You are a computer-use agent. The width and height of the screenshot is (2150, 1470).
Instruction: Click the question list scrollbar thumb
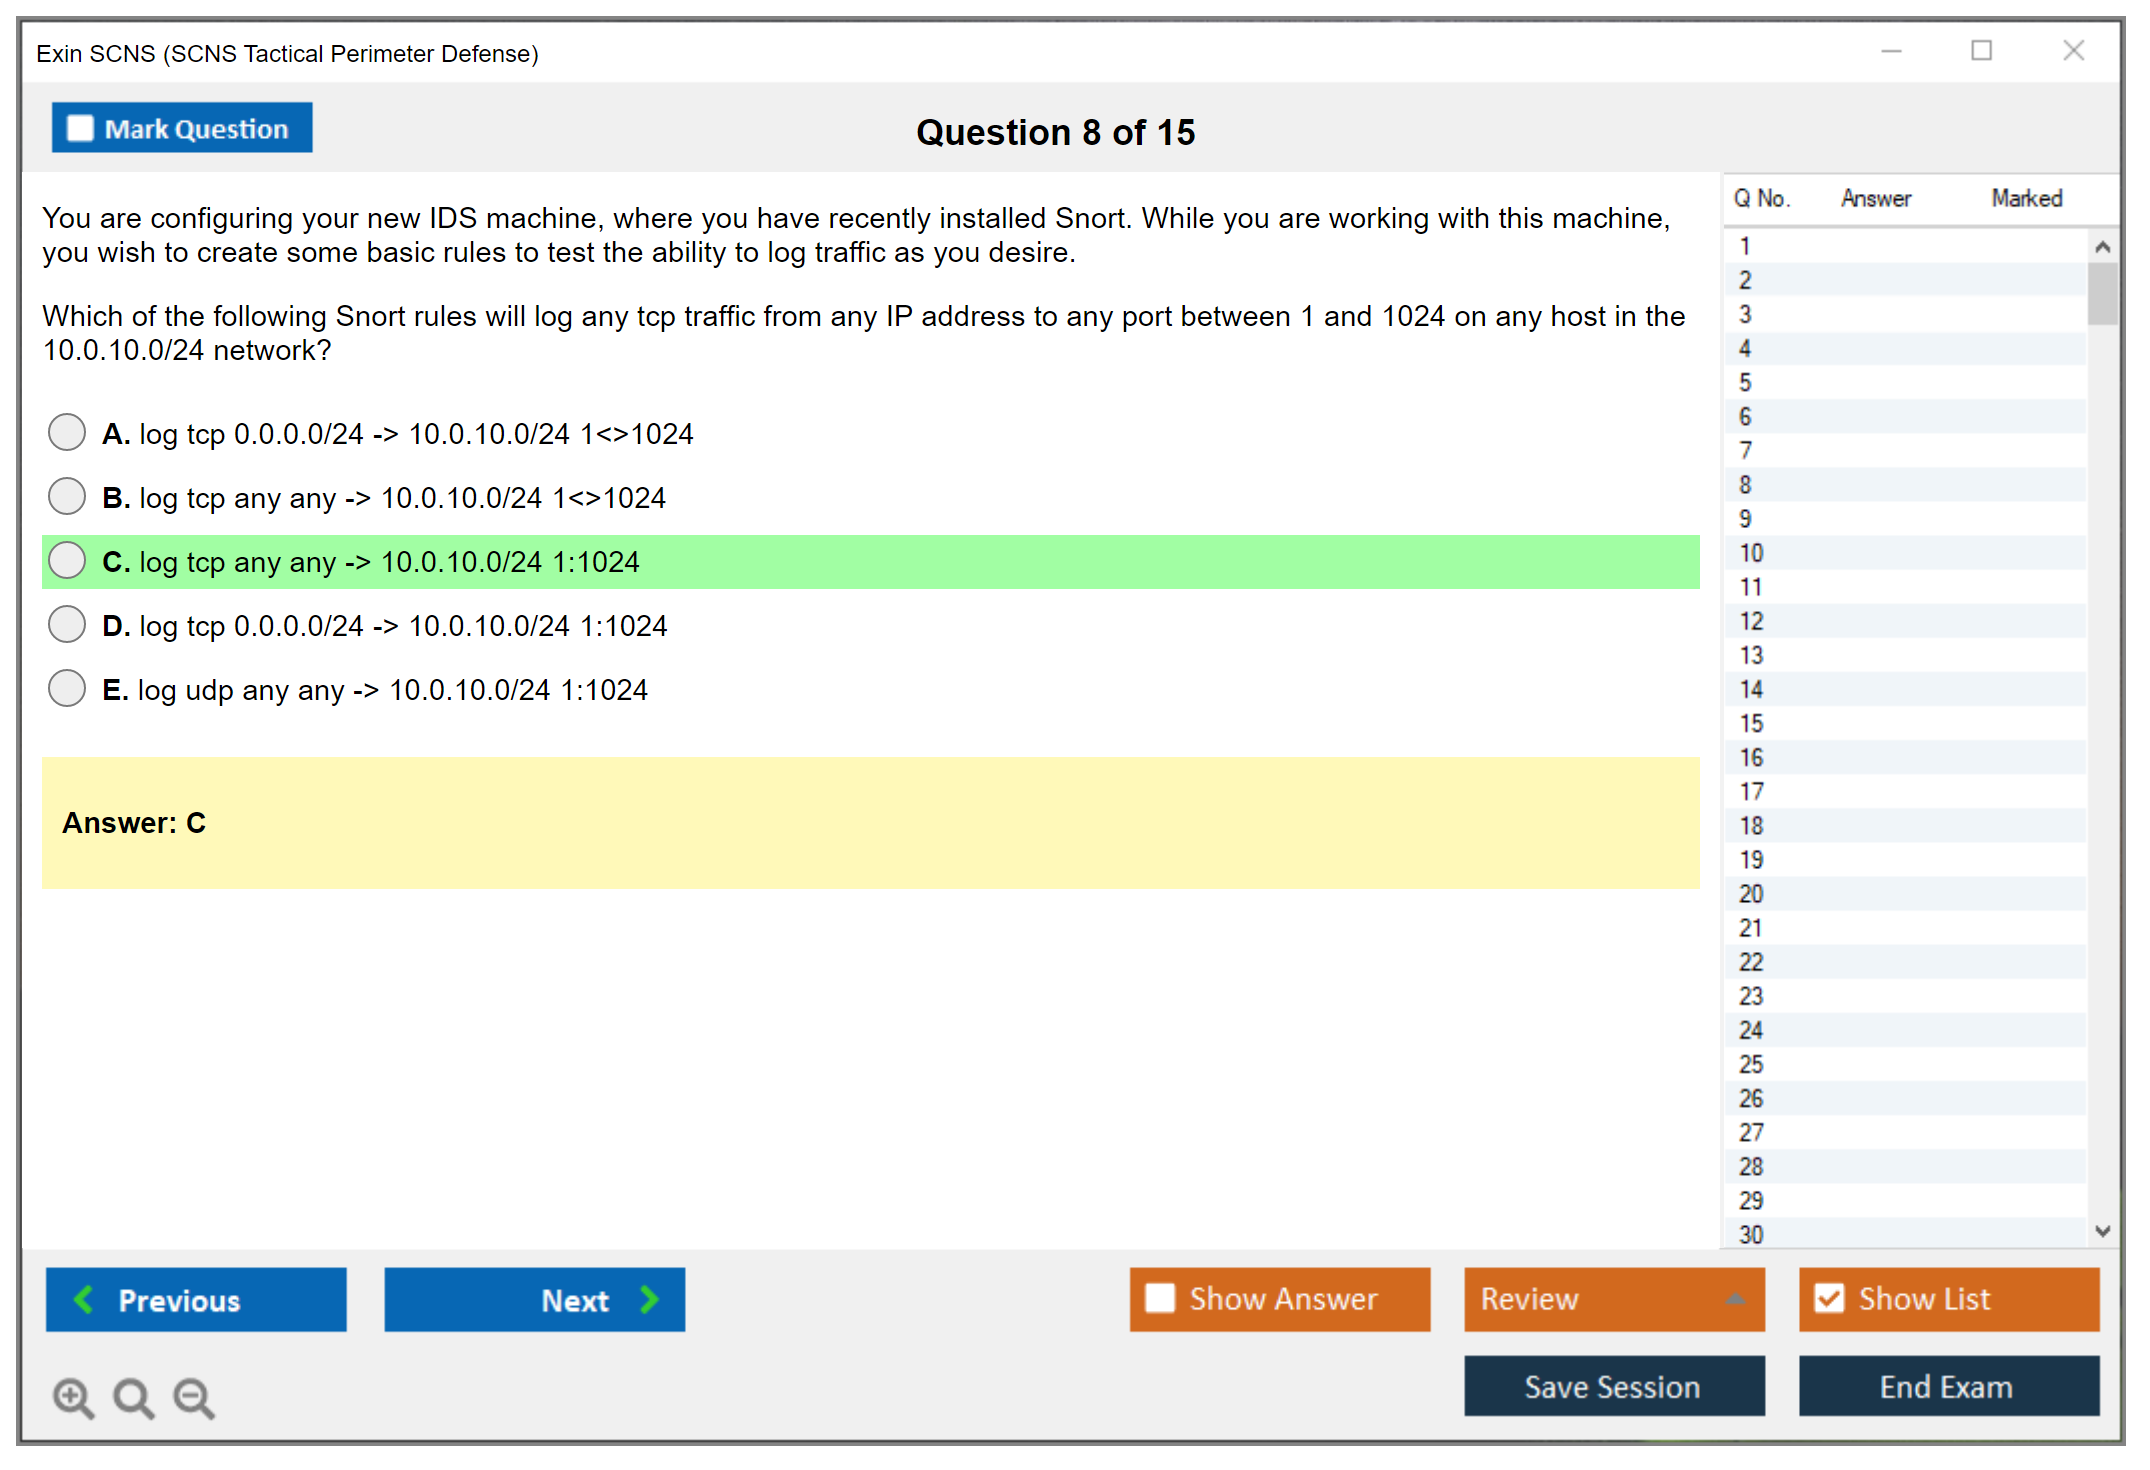click(2101, 293)
